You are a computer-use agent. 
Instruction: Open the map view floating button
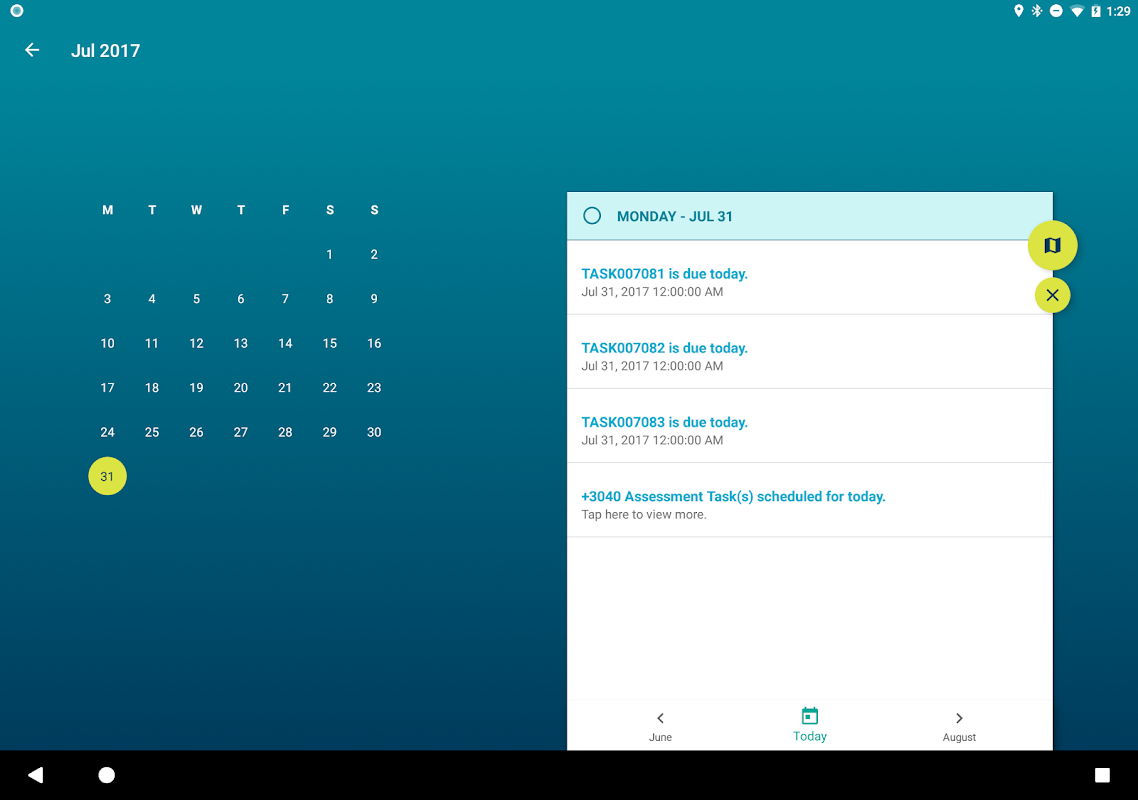(1052, 245)
